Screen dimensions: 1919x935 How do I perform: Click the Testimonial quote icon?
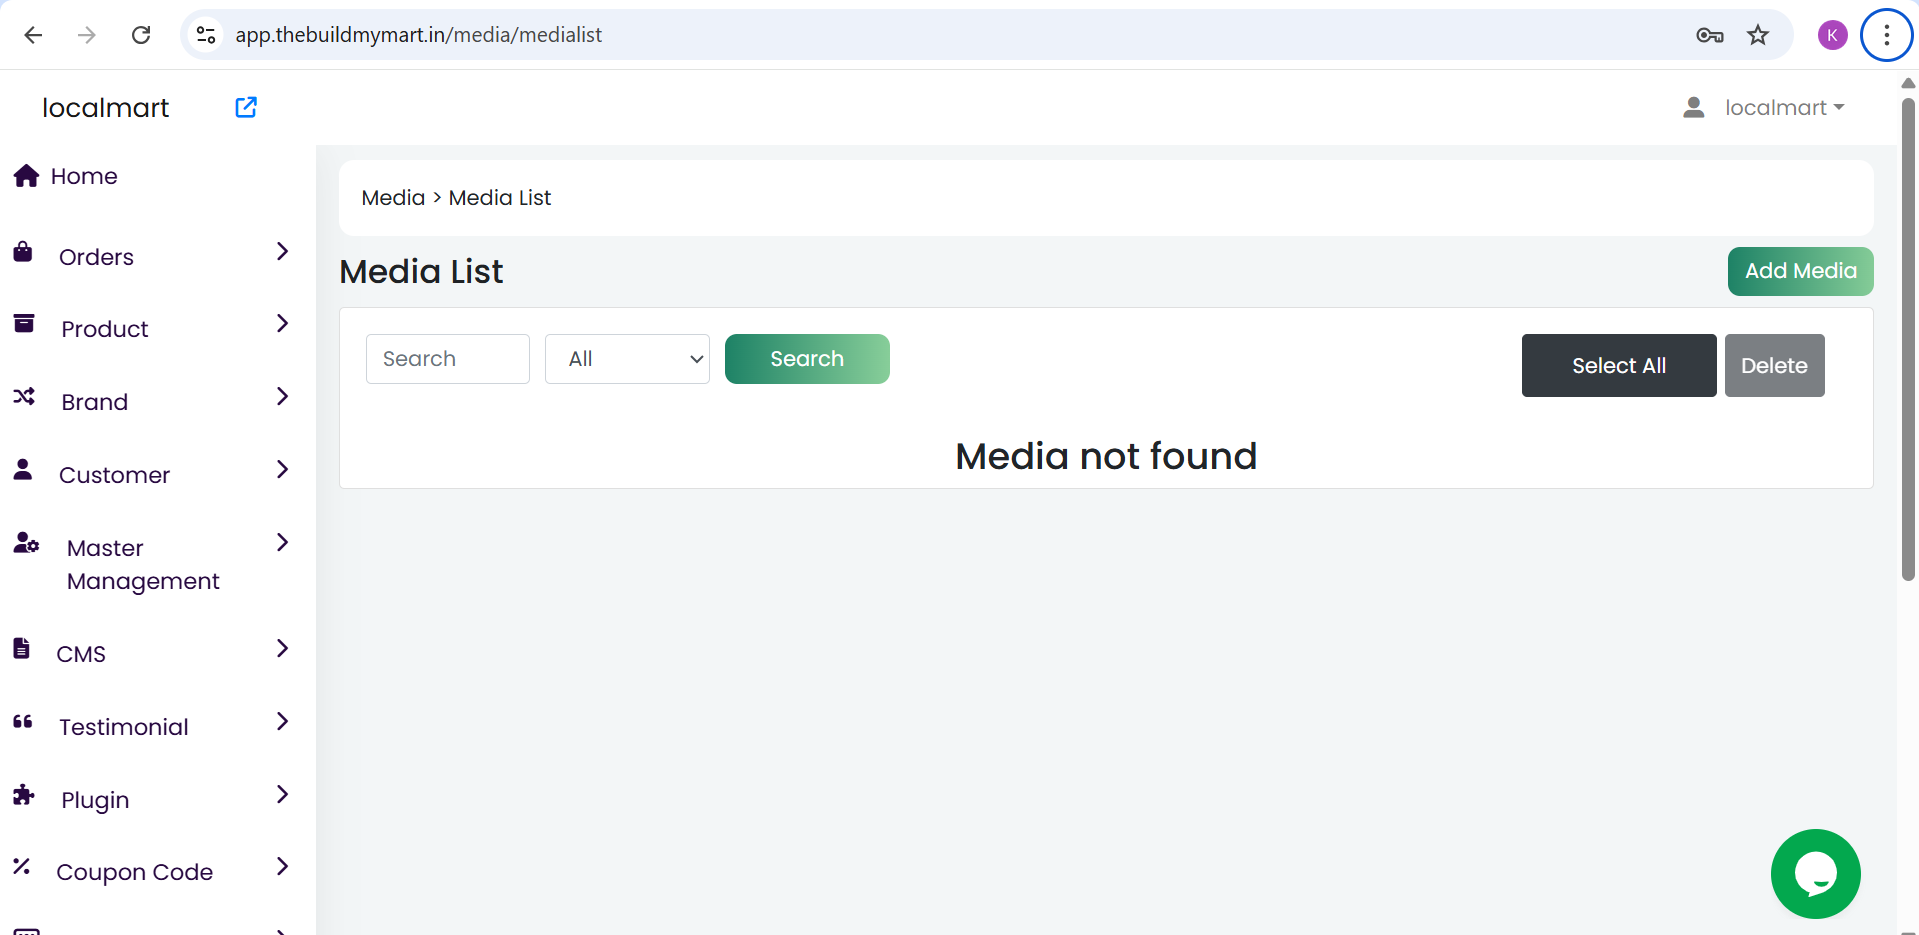click(23, 722)
